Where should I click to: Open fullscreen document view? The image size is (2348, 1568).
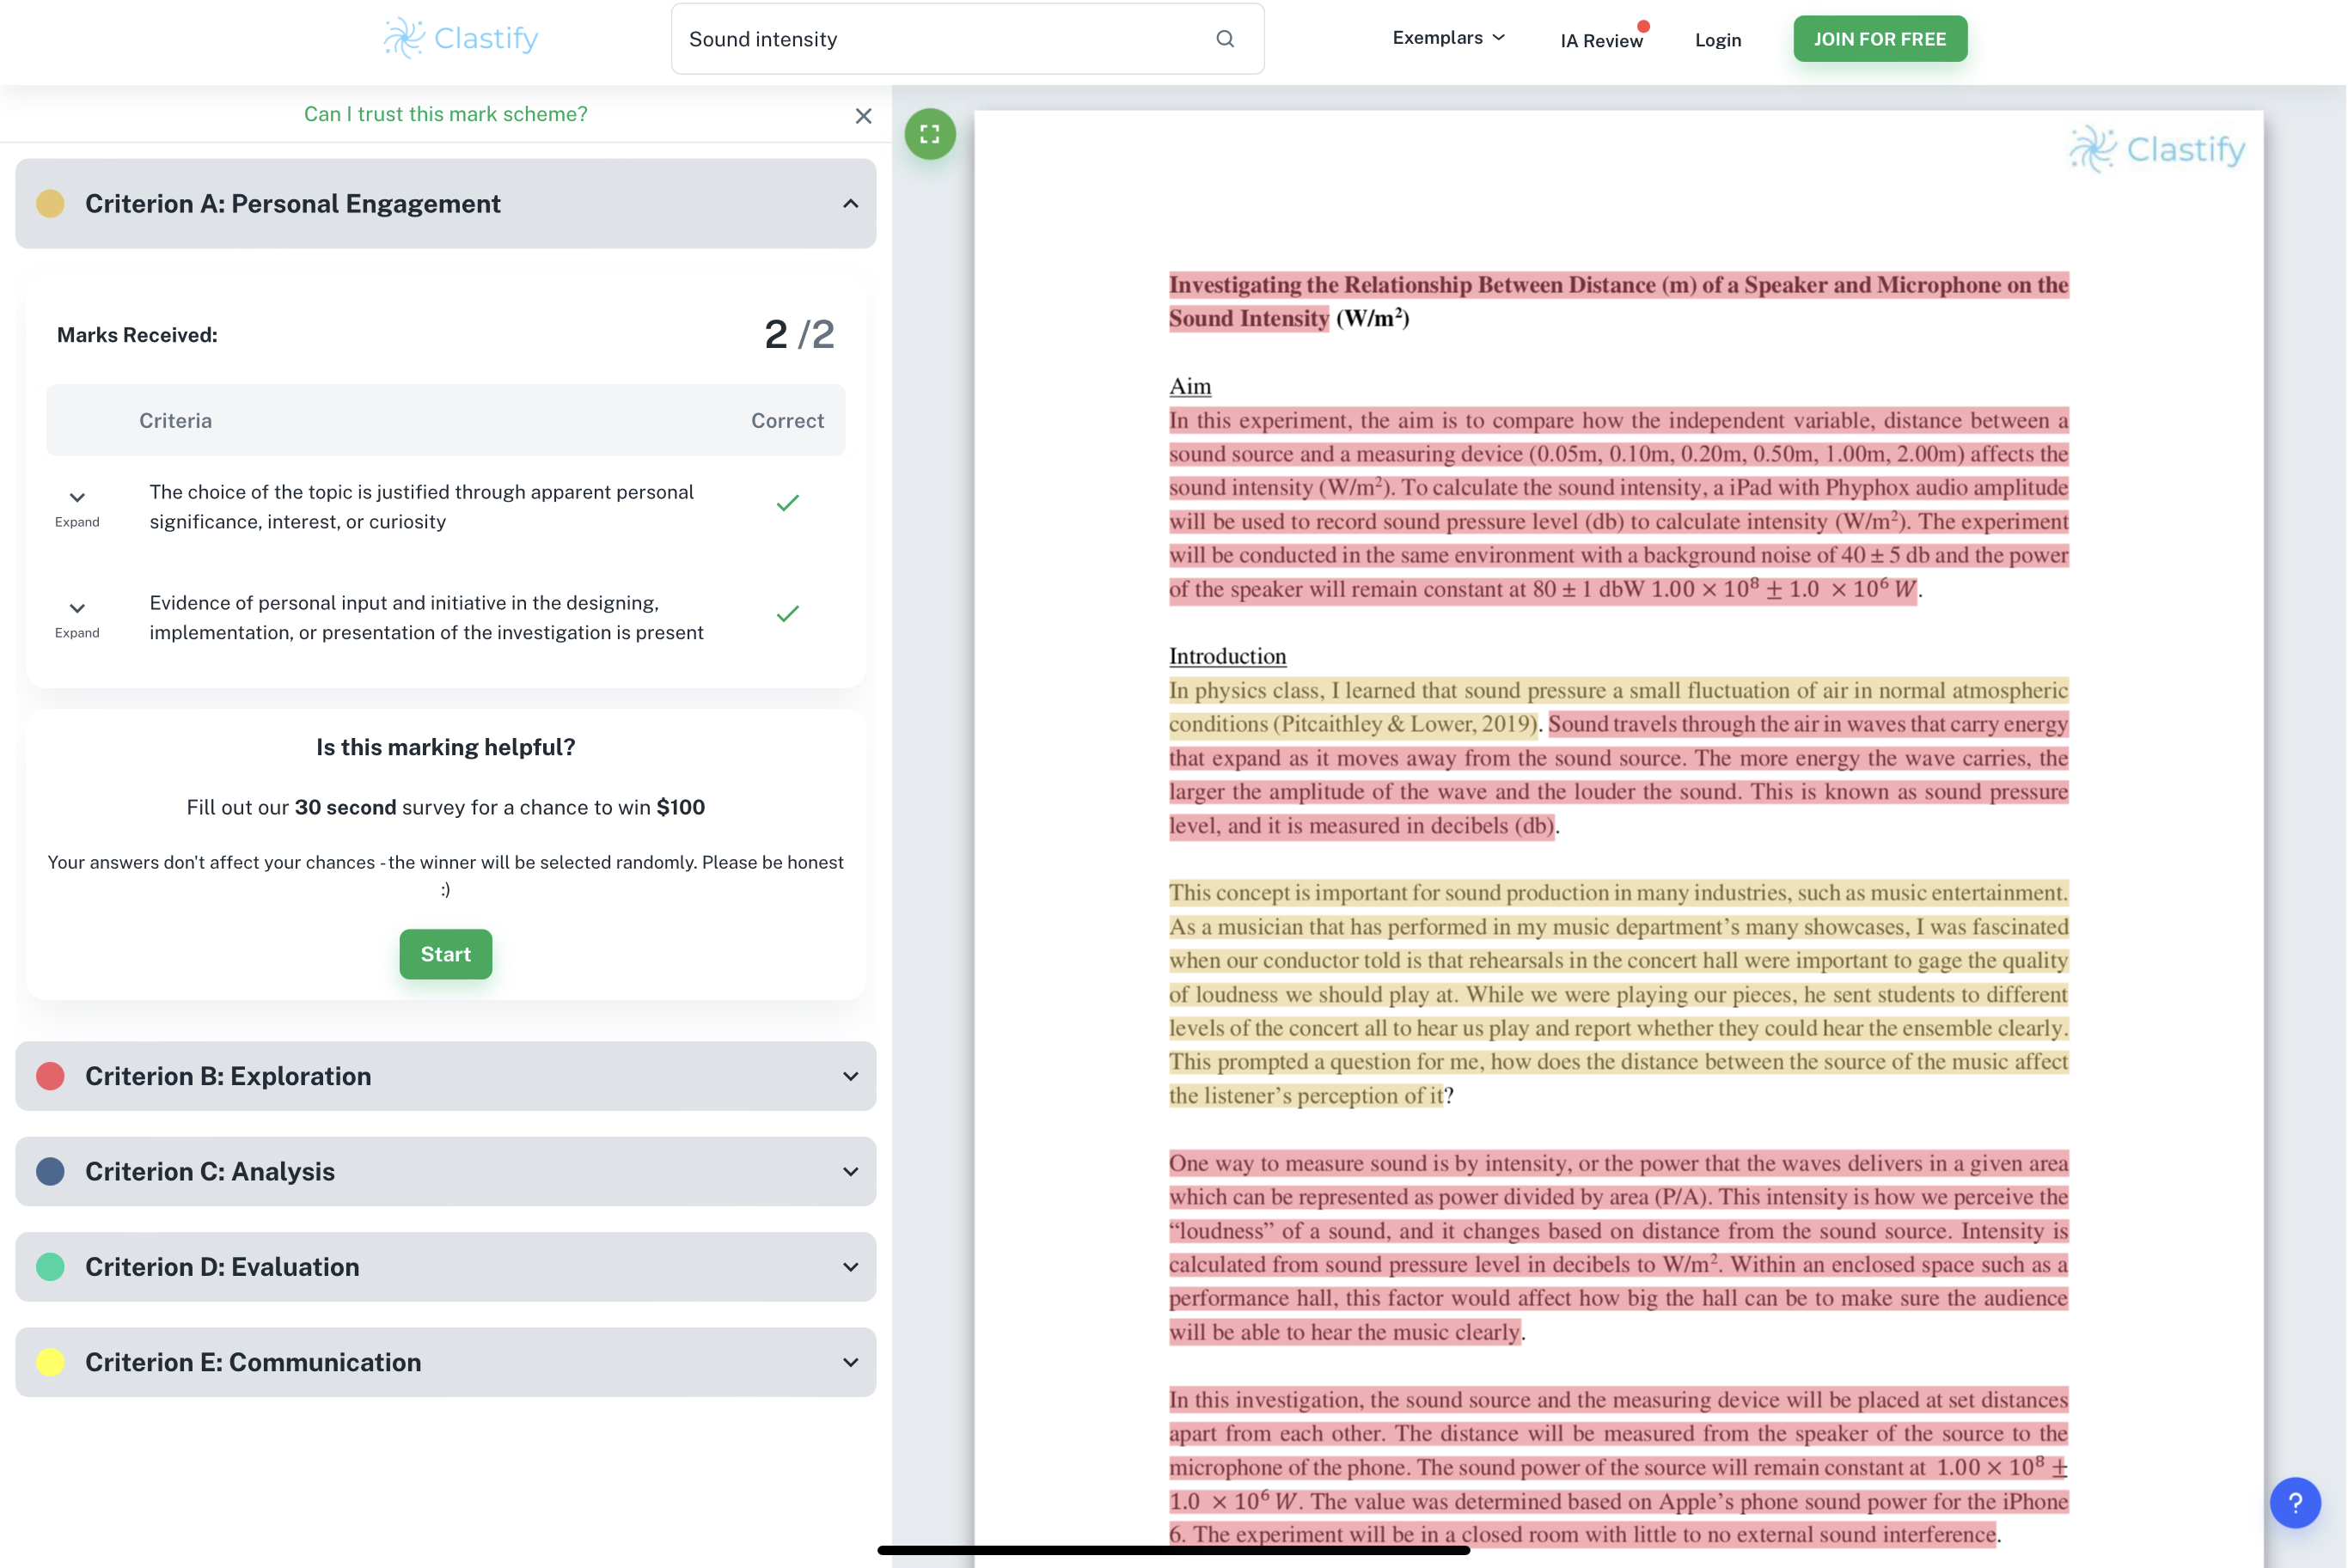click(930, 134)
